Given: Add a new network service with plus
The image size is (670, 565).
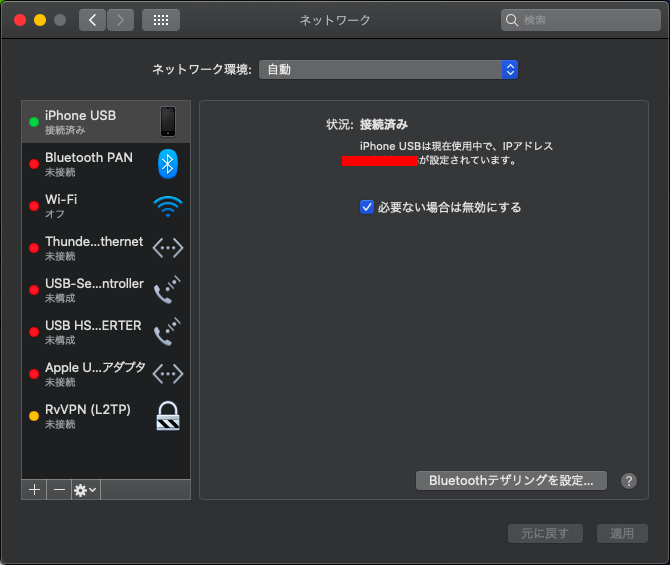Looking at the screenshot, I should [34, 489].
